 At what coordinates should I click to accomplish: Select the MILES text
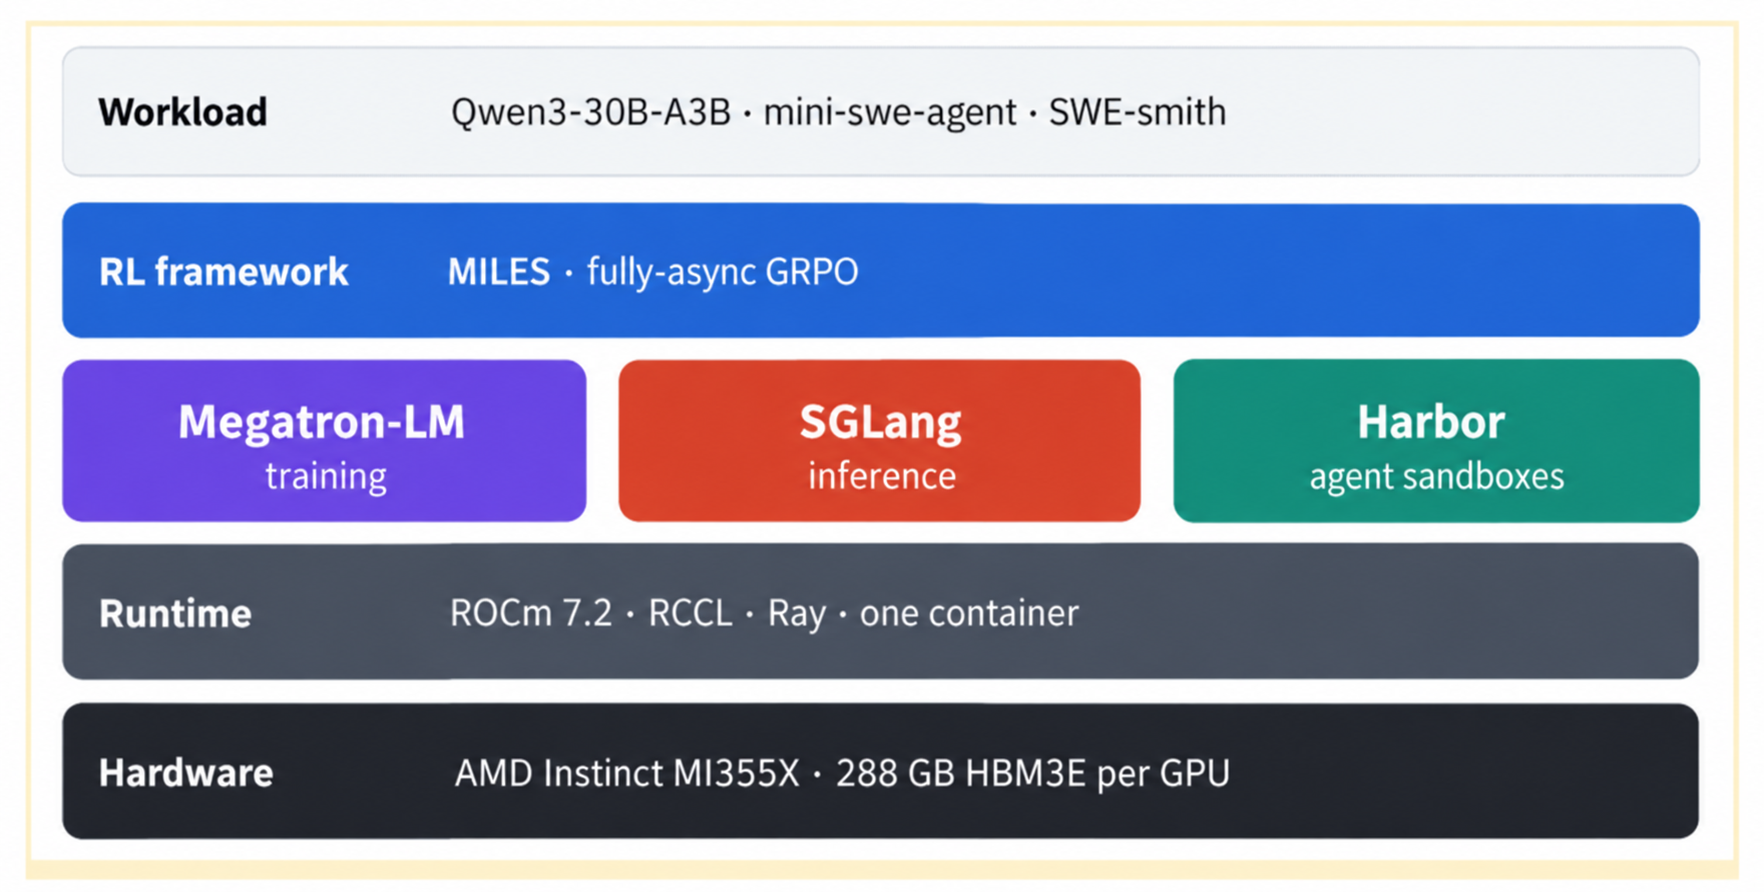pos(499,272)
